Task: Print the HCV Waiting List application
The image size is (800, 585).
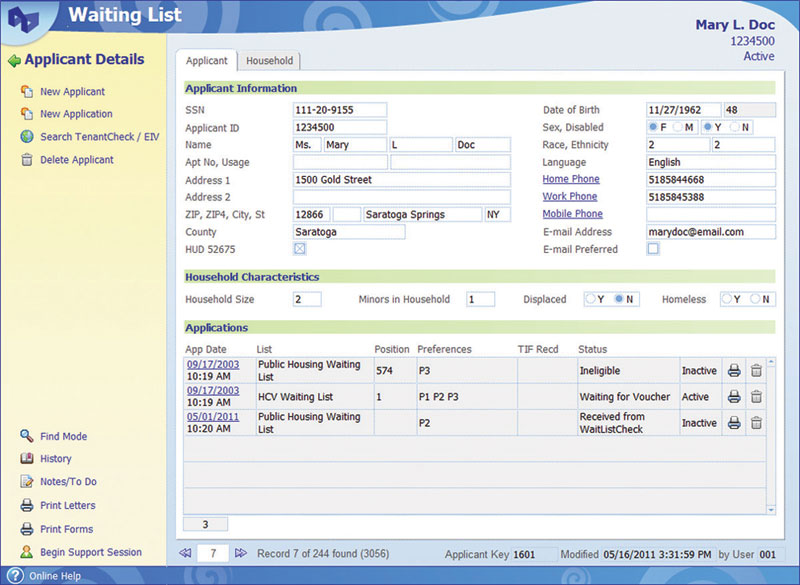Action: coord(734,397)
